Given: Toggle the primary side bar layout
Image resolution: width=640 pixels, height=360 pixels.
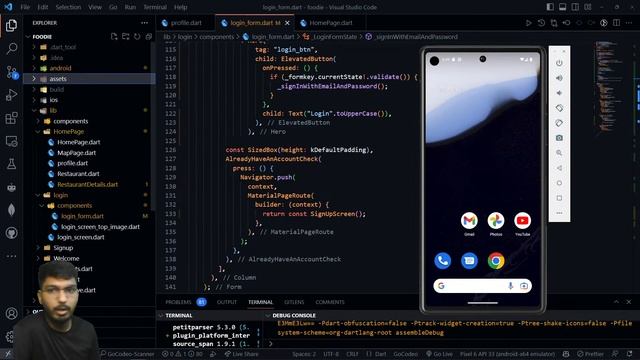Looking at the screenshot, I should point(550,7).
